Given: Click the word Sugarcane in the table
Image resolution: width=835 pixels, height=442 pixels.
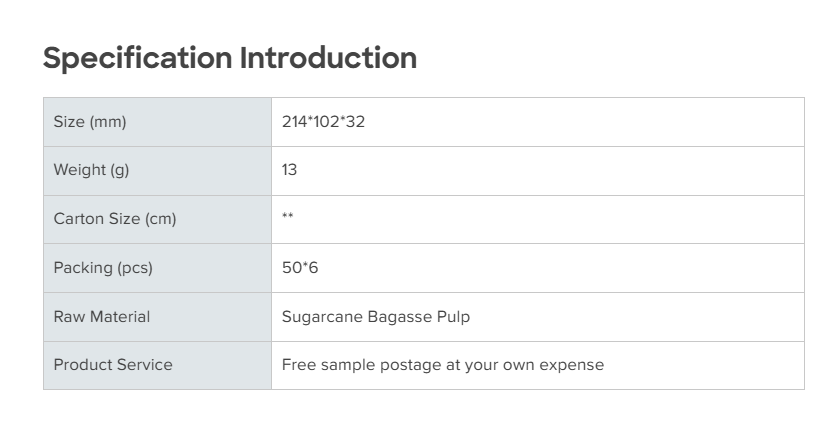Looking at the screenshot, I should point(318,317).
